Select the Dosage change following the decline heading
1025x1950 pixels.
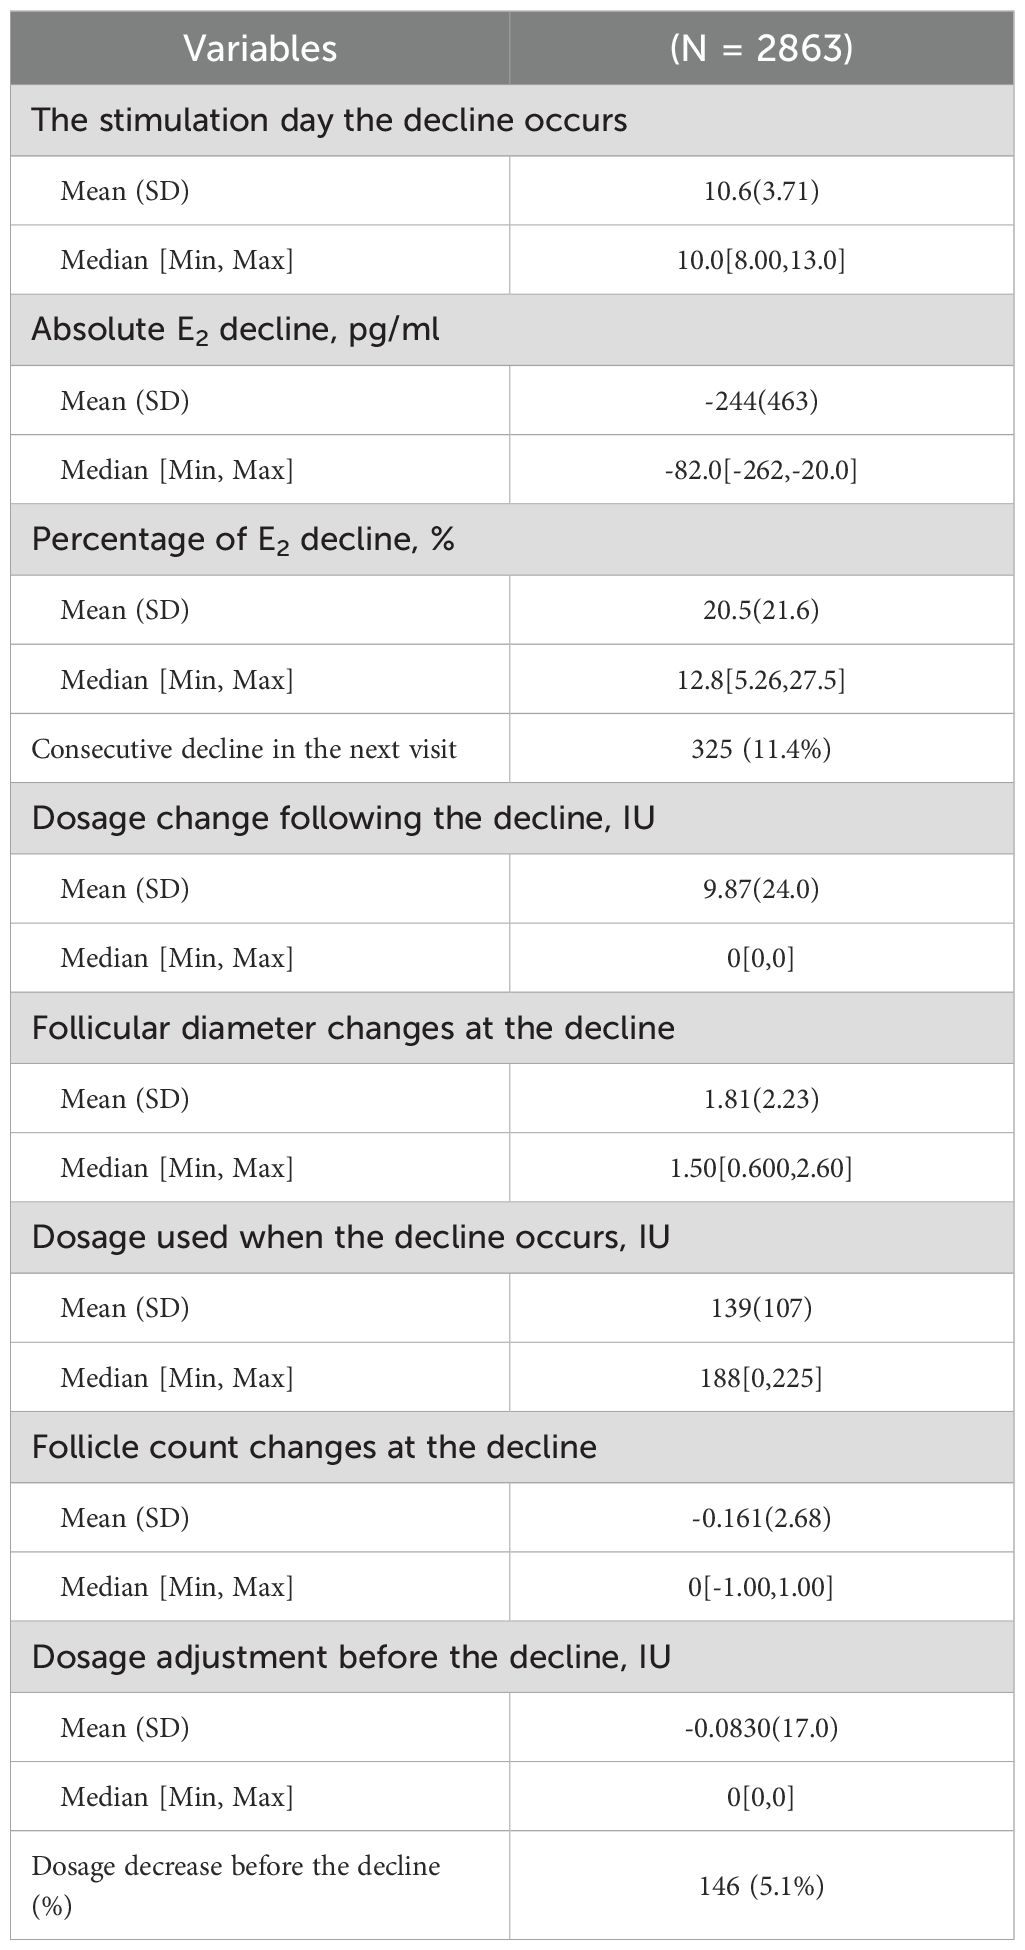click(x=343, y=818)
